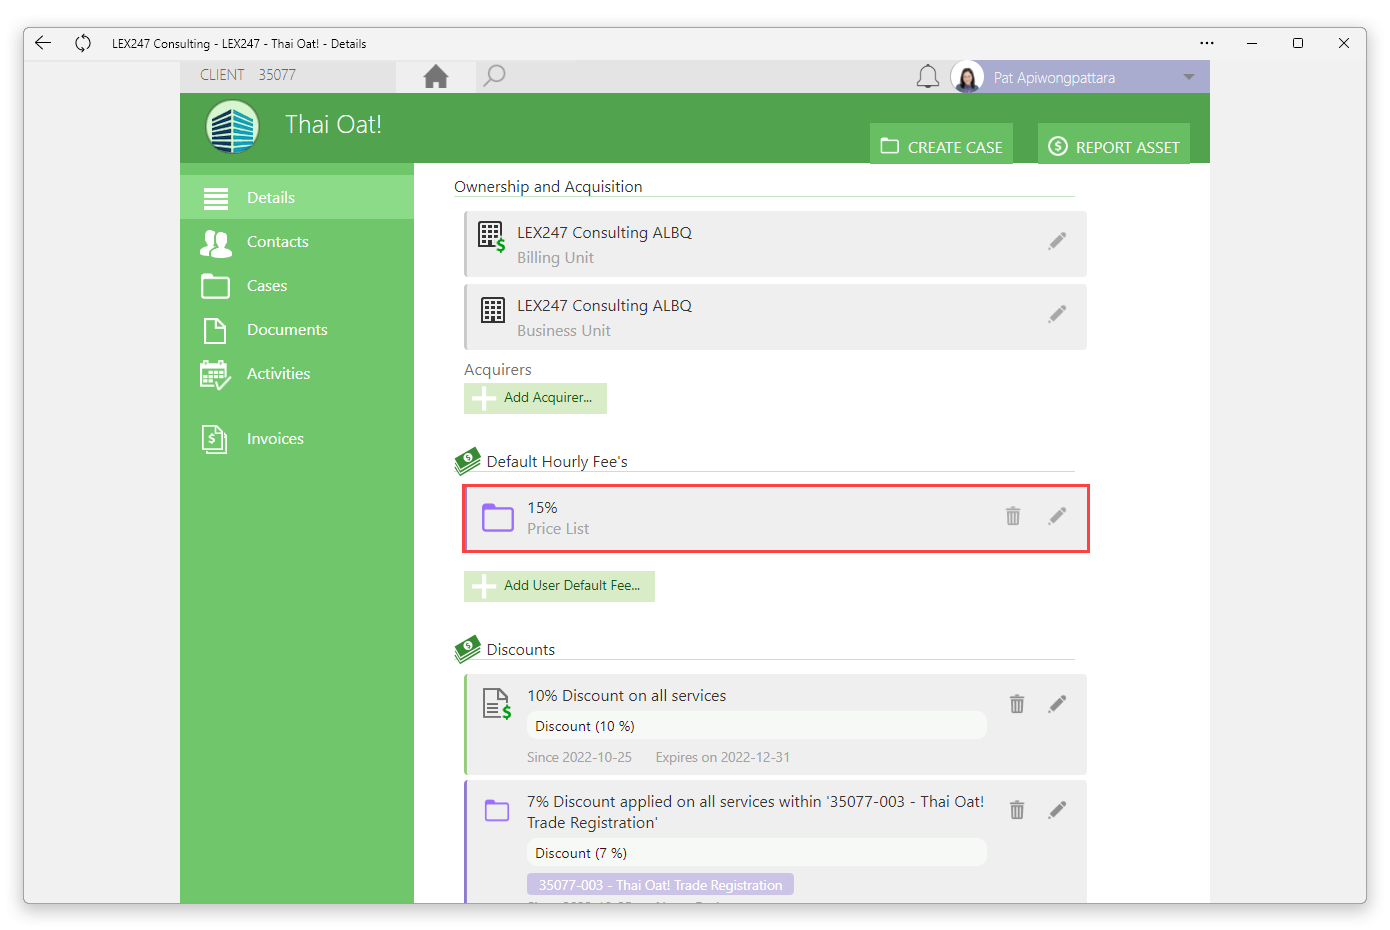Edit the 15% Price List entry
Viewport: 1390px width, 930px height.
coord(1057,516)
